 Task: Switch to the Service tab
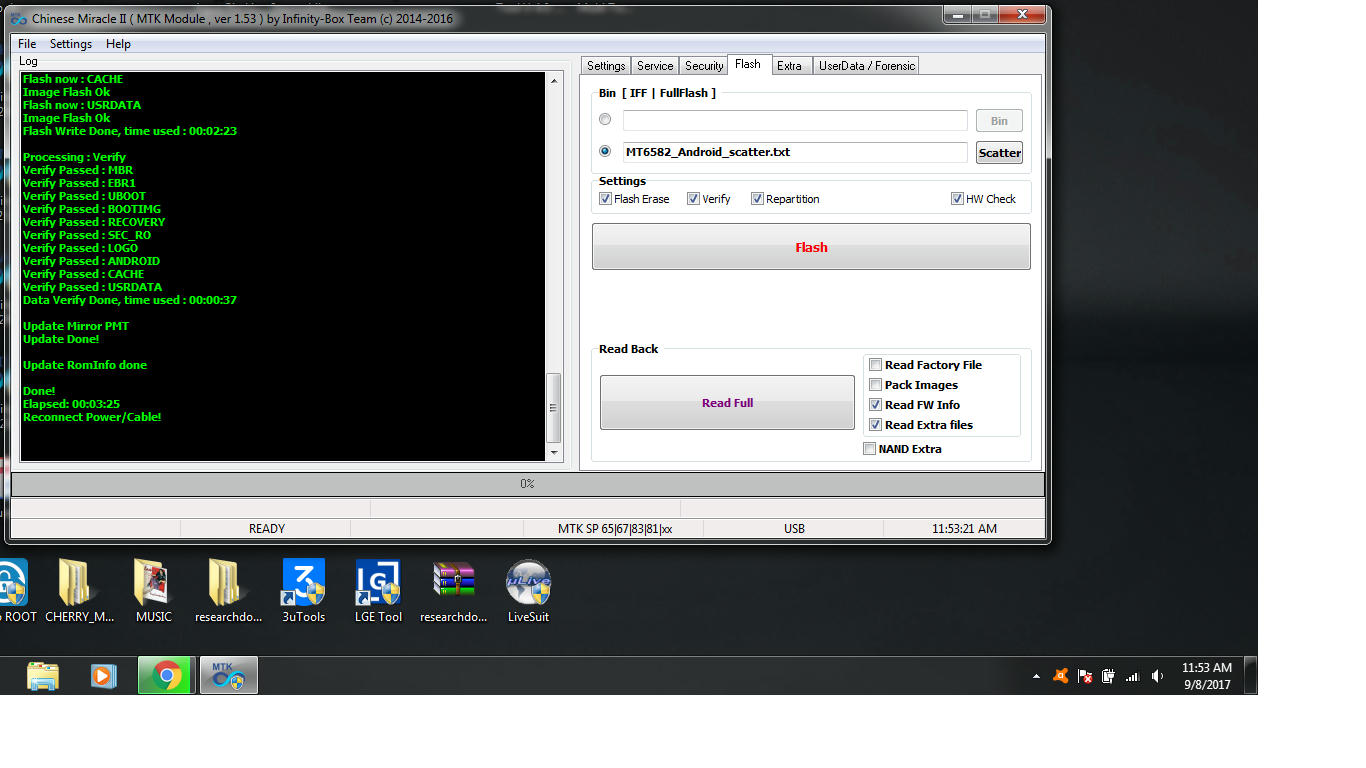[x=655, y=66]
